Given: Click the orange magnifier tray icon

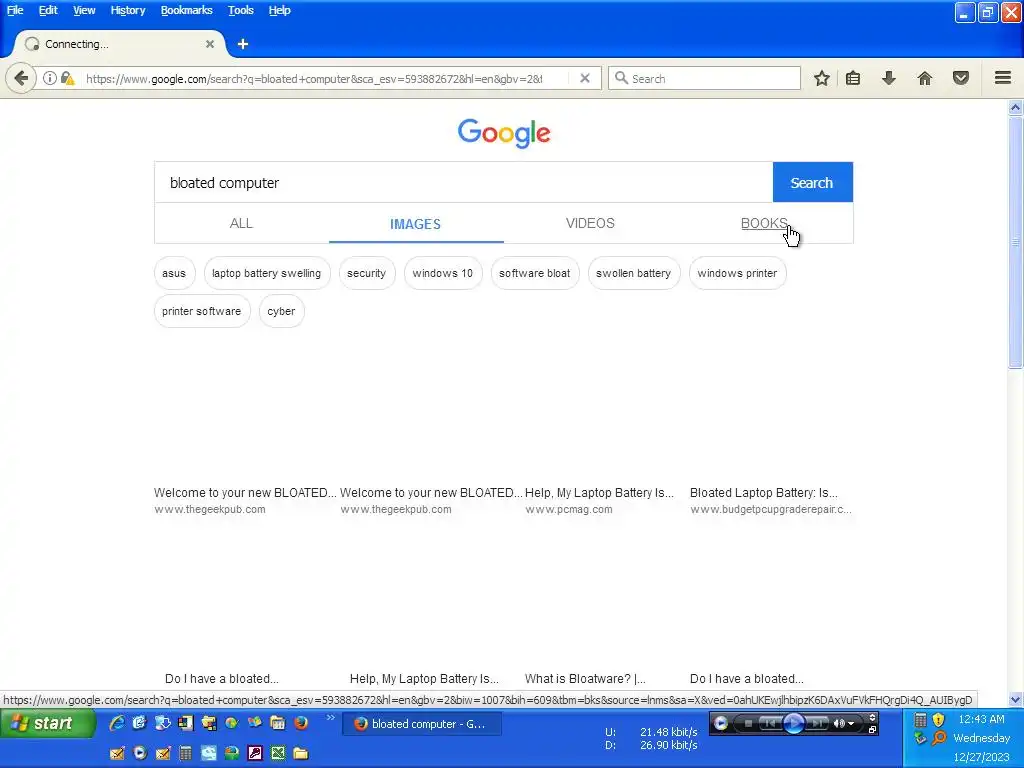Looking at the screenshot, I should pos(939,738).
